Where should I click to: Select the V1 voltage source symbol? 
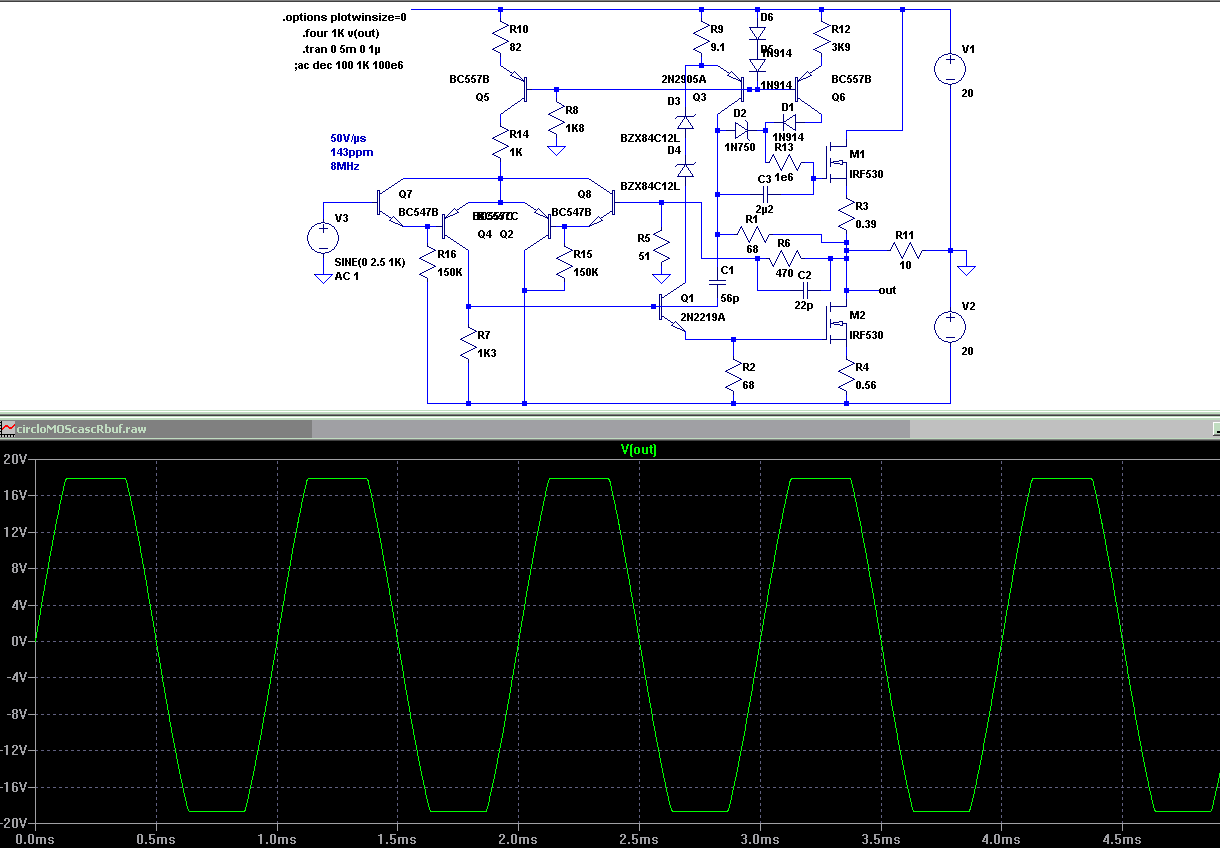pyautogui.click(x=949, y=69)
